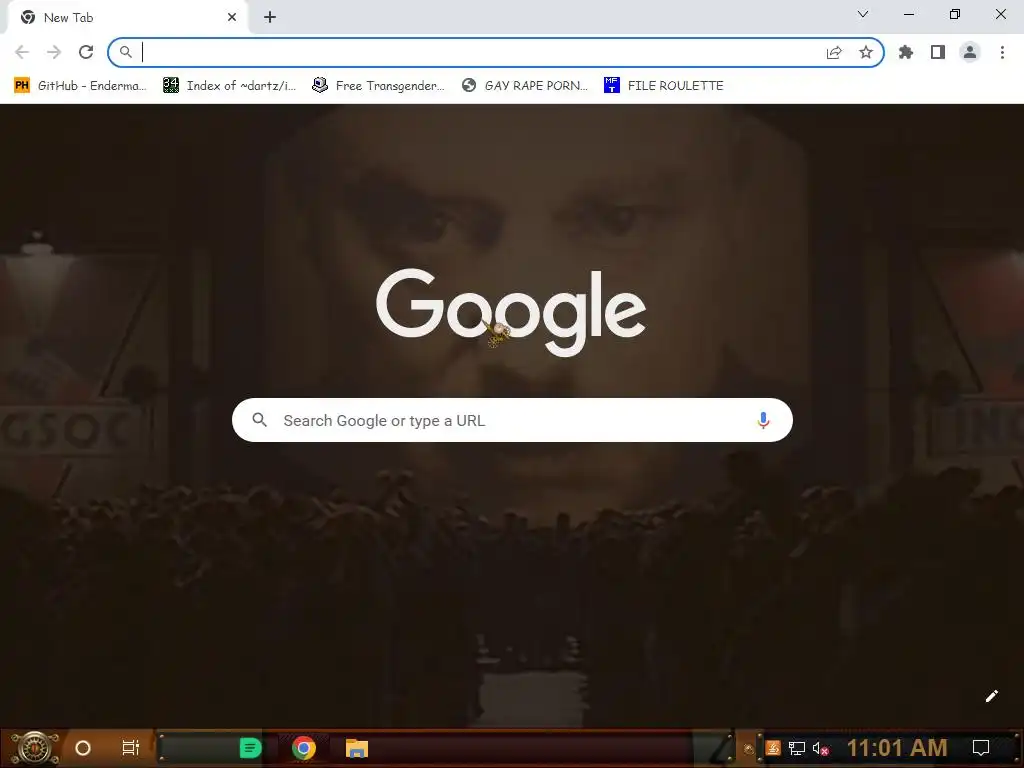Open the 11:01 AM clock
The height and width of the screenshot is (768, 1024).
(x=897, y=748)
